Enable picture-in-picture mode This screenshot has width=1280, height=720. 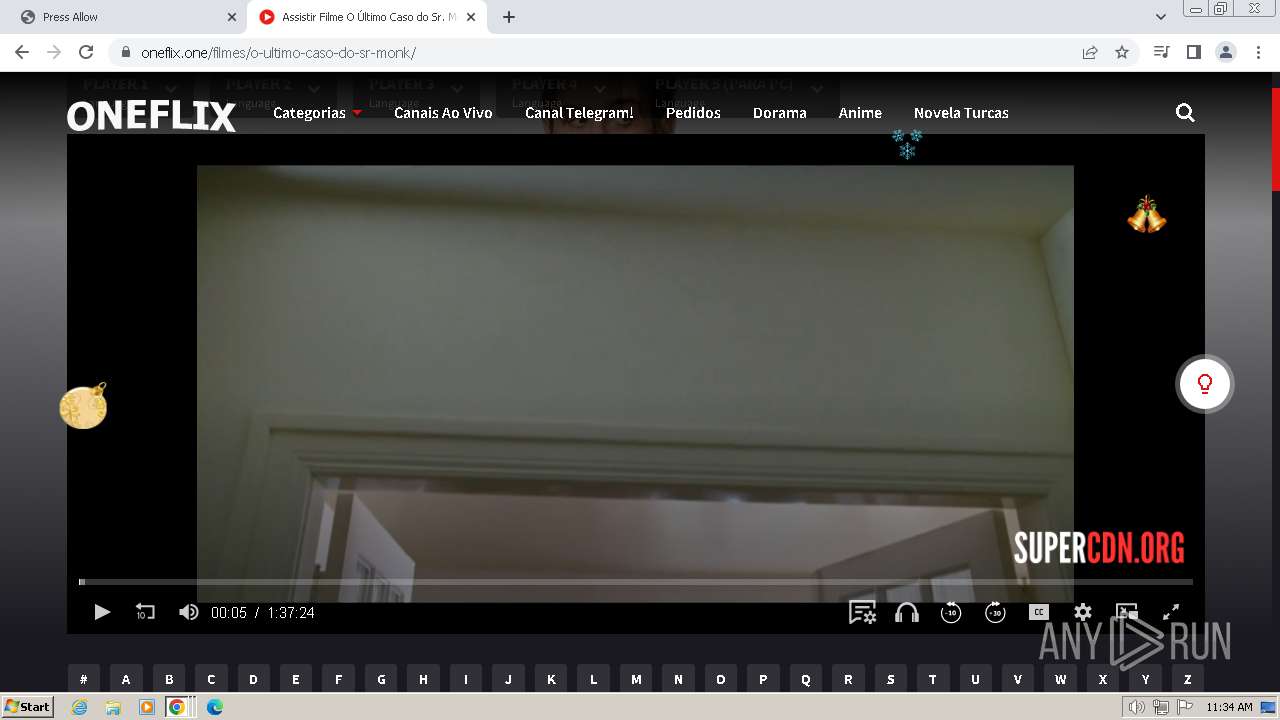[x=1127, y=612]
